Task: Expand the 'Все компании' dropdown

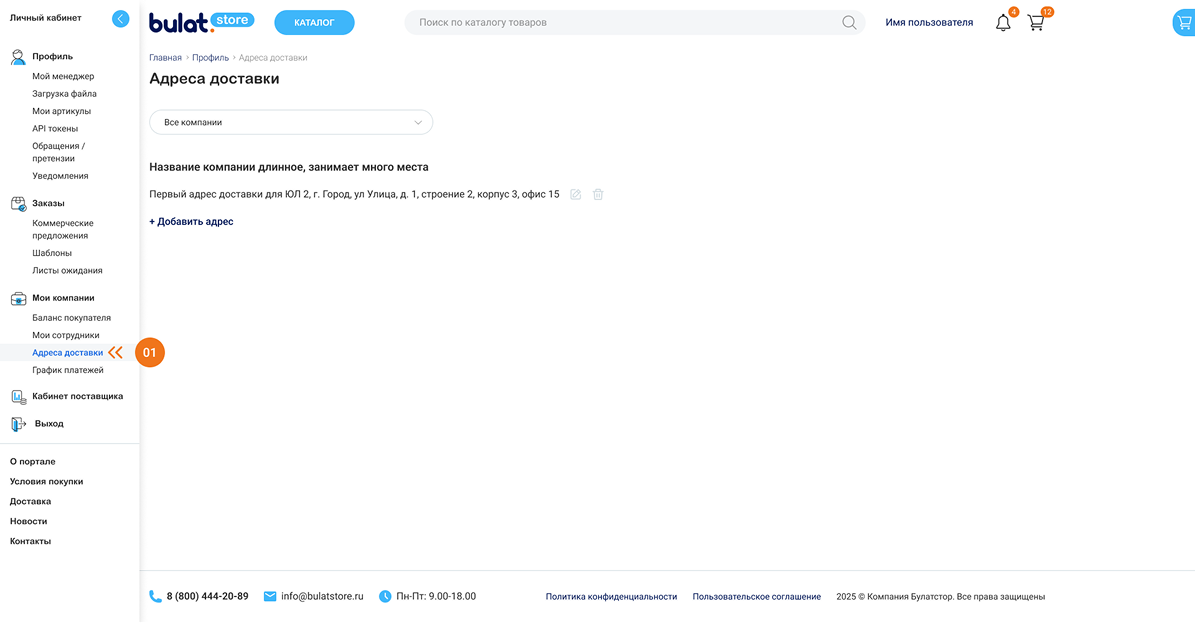Action: 291,122
